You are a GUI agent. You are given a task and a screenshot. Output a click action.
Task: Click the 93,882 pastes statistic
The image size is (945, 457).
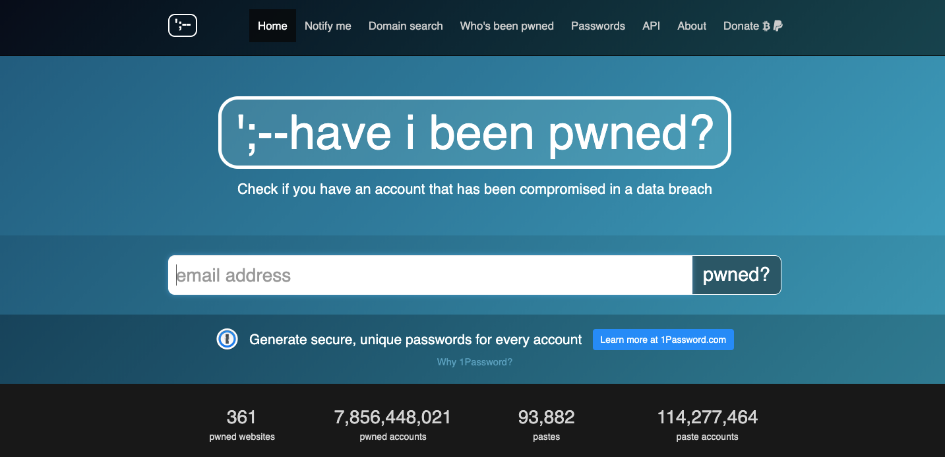[546, 424]
